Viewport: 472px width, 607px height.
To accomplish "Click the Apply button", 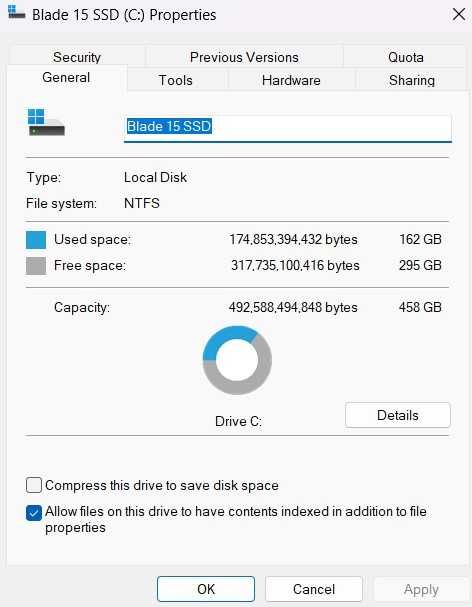I will 421,589.
